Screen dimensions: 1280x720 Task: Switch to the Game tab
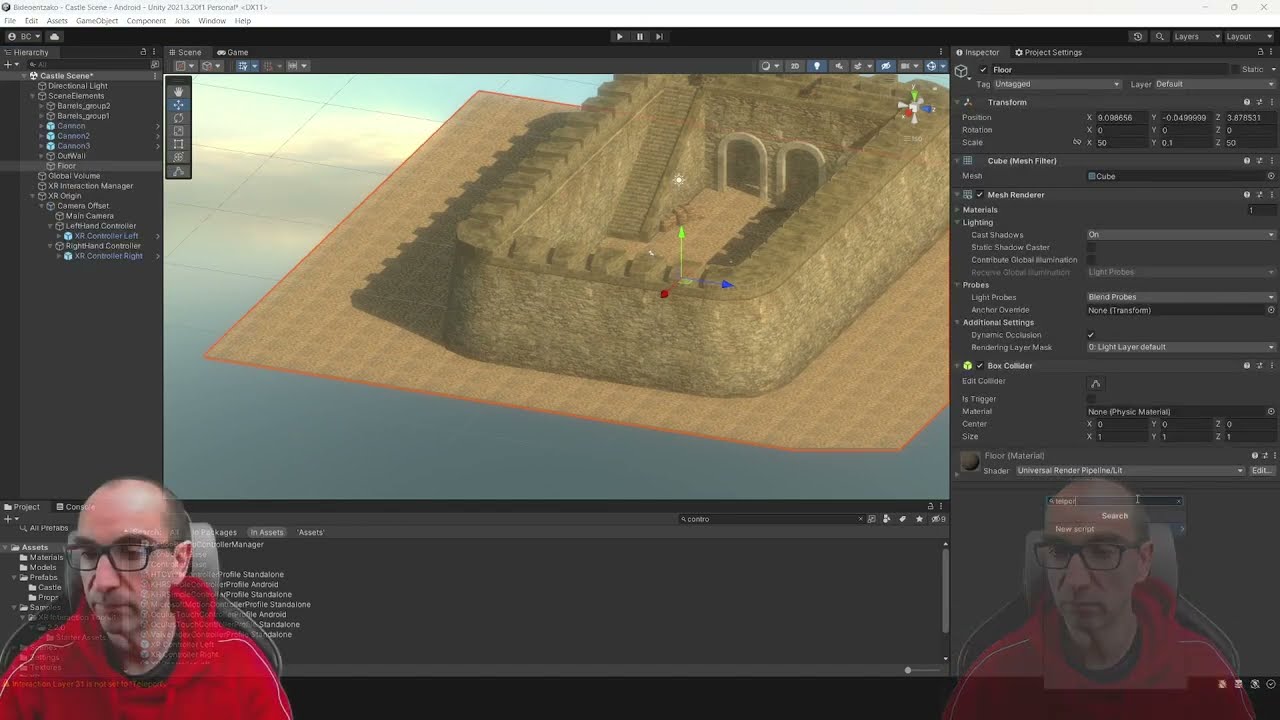tap(232, 52)
